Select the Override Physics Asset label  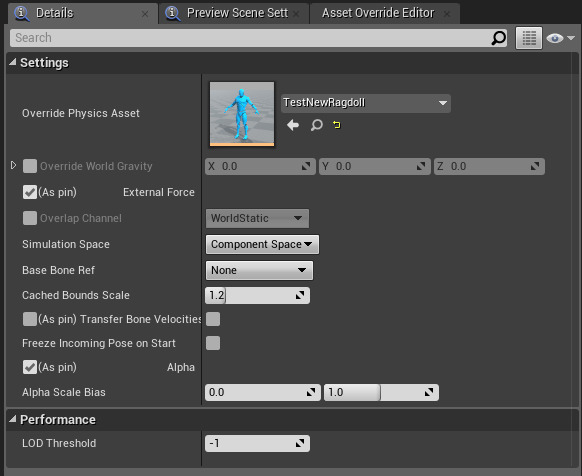81,113
